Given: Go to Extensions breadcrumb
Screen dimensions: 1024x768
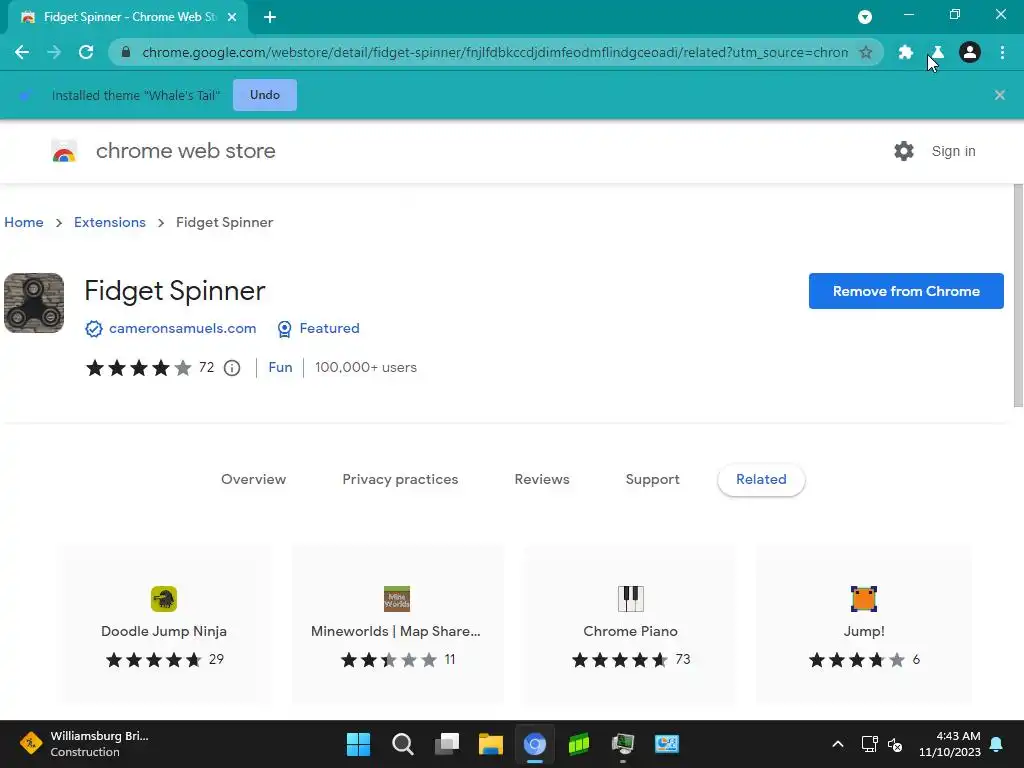Looking at the screenshot, I should click(x=110, y=222).
